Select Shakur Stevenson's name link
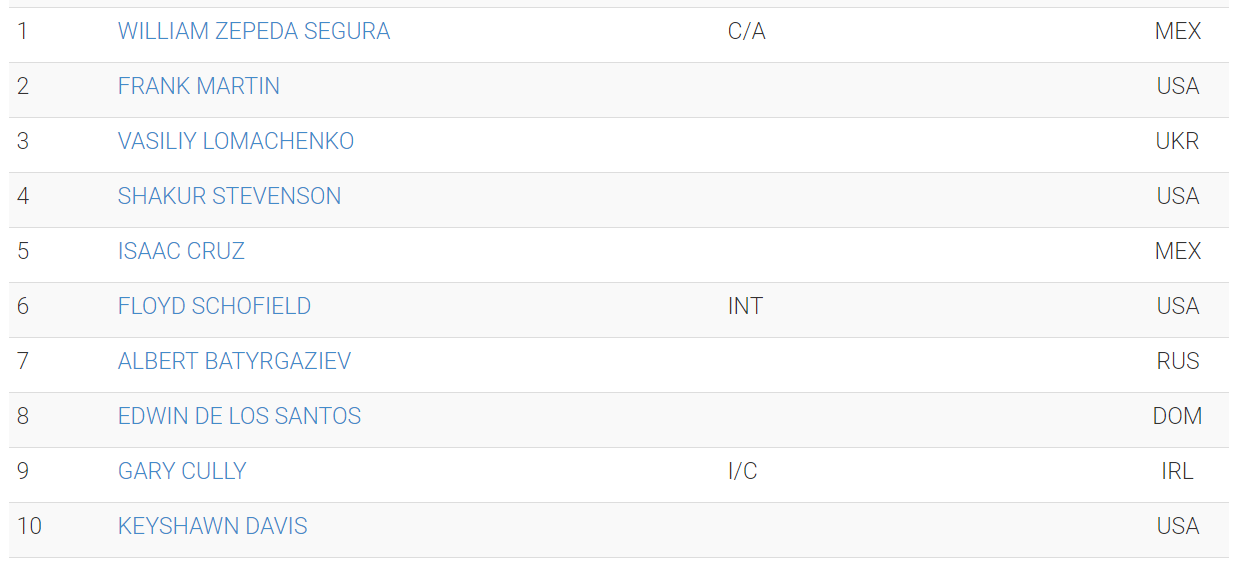The height and width of the screenshot is (561, 1253). pos(230,196)
